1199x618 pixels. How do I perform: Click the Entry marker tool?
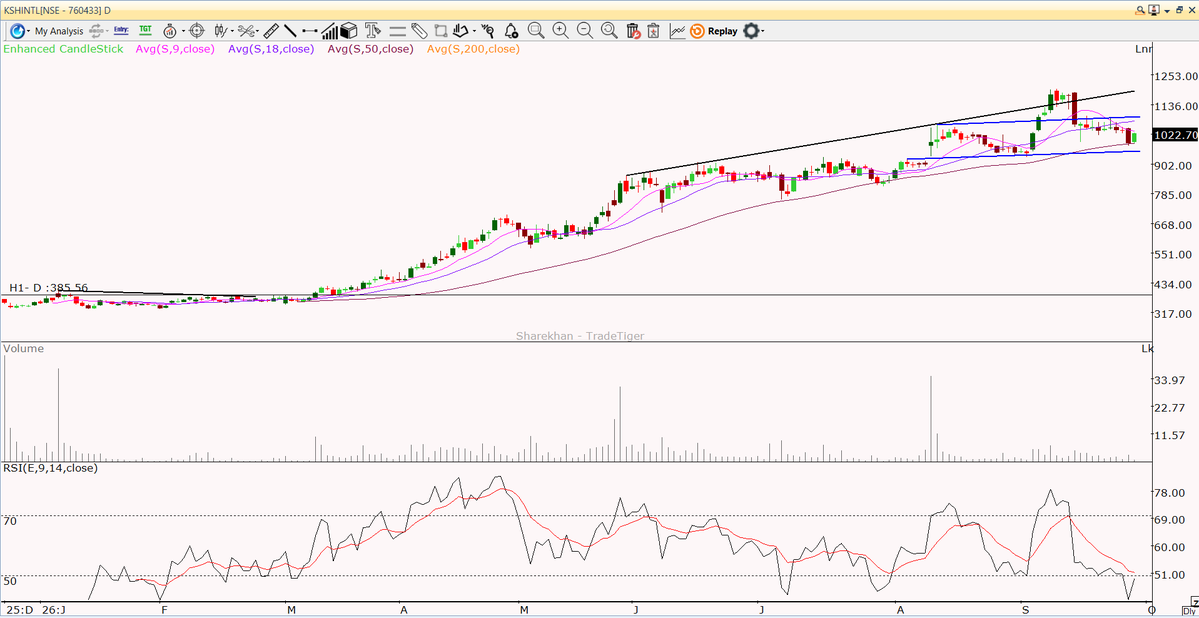(x=121, y=31)
